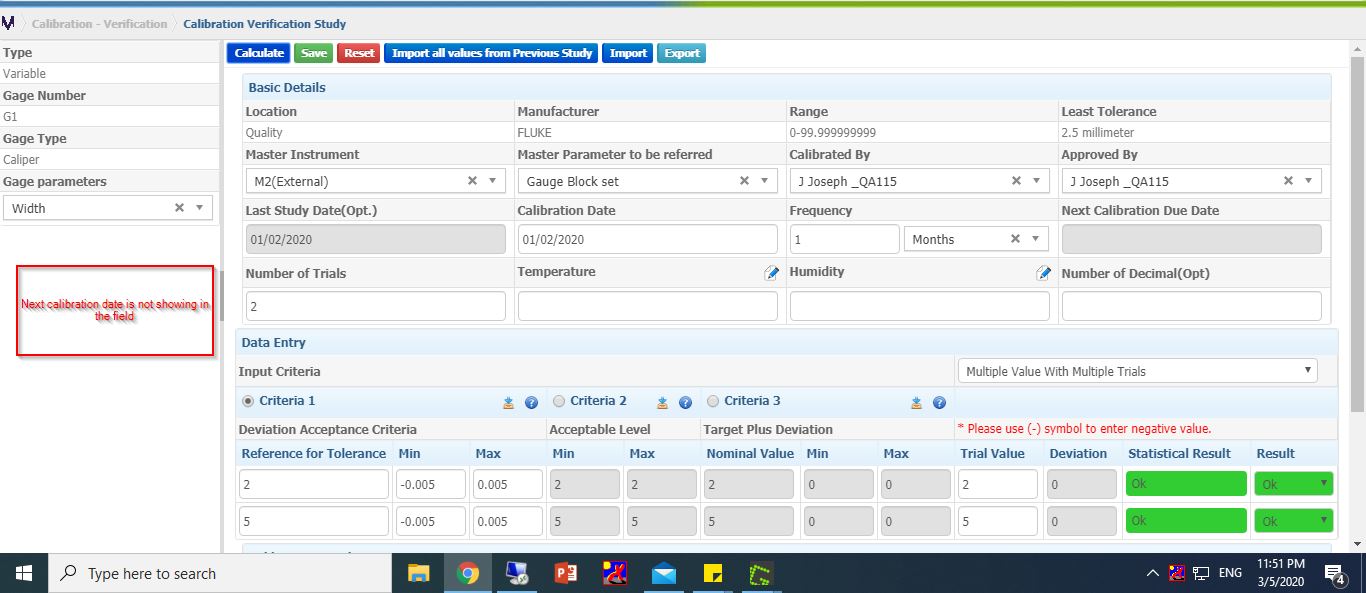
Task: Open Result dropdown in reference 2 row
Action: tap(1293, 484)
